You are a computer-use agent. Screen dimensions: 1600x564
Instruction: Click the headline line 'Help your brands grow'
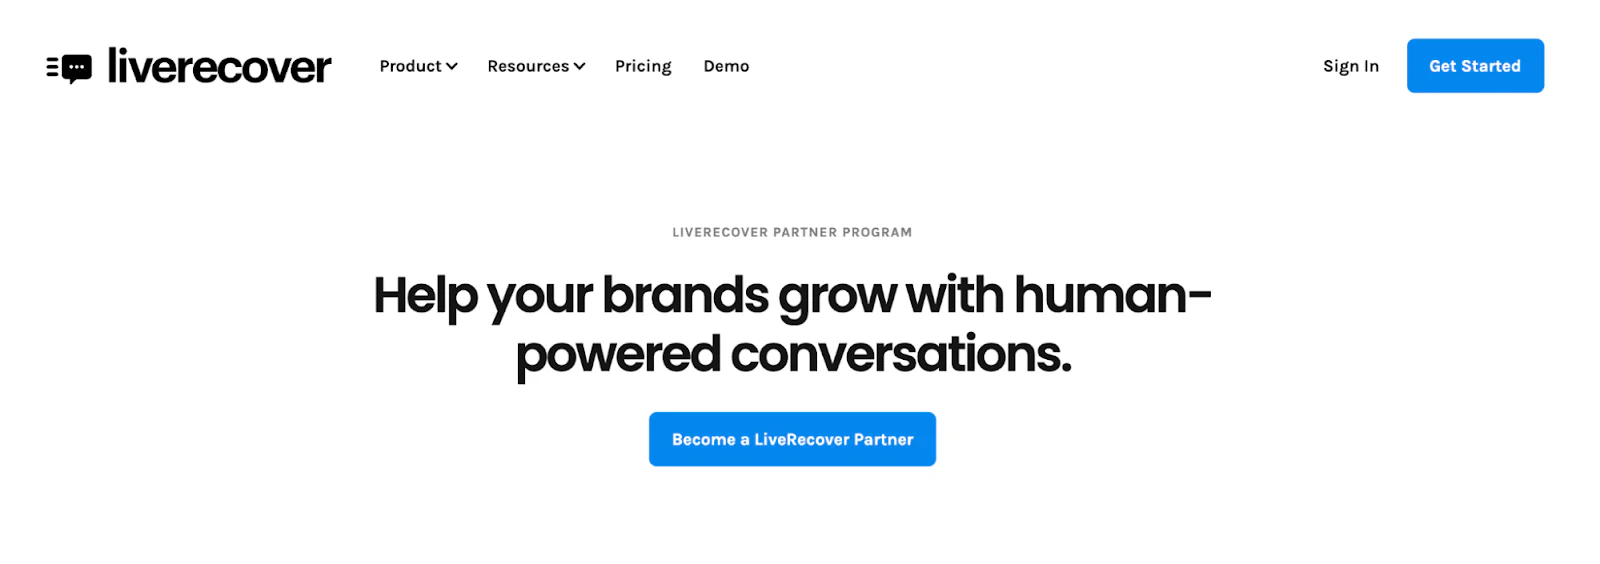pos(635,297)
